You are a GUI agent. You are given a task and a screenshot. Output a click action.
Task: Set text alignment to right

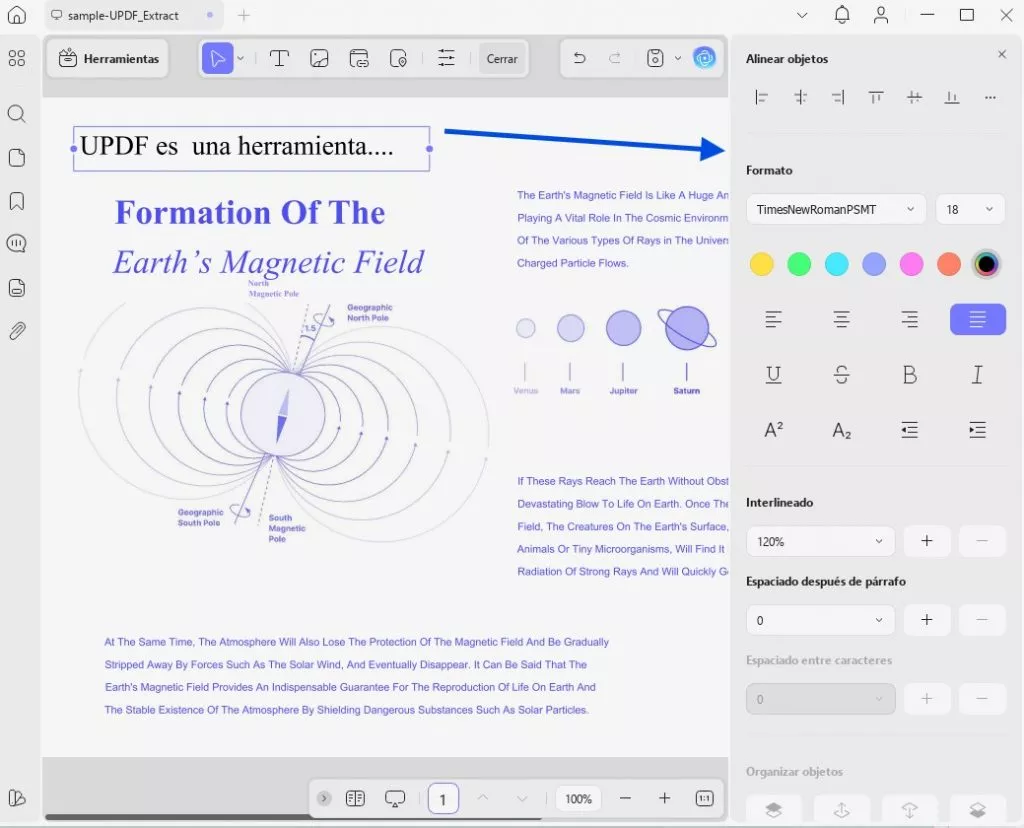tap(910, 319)
